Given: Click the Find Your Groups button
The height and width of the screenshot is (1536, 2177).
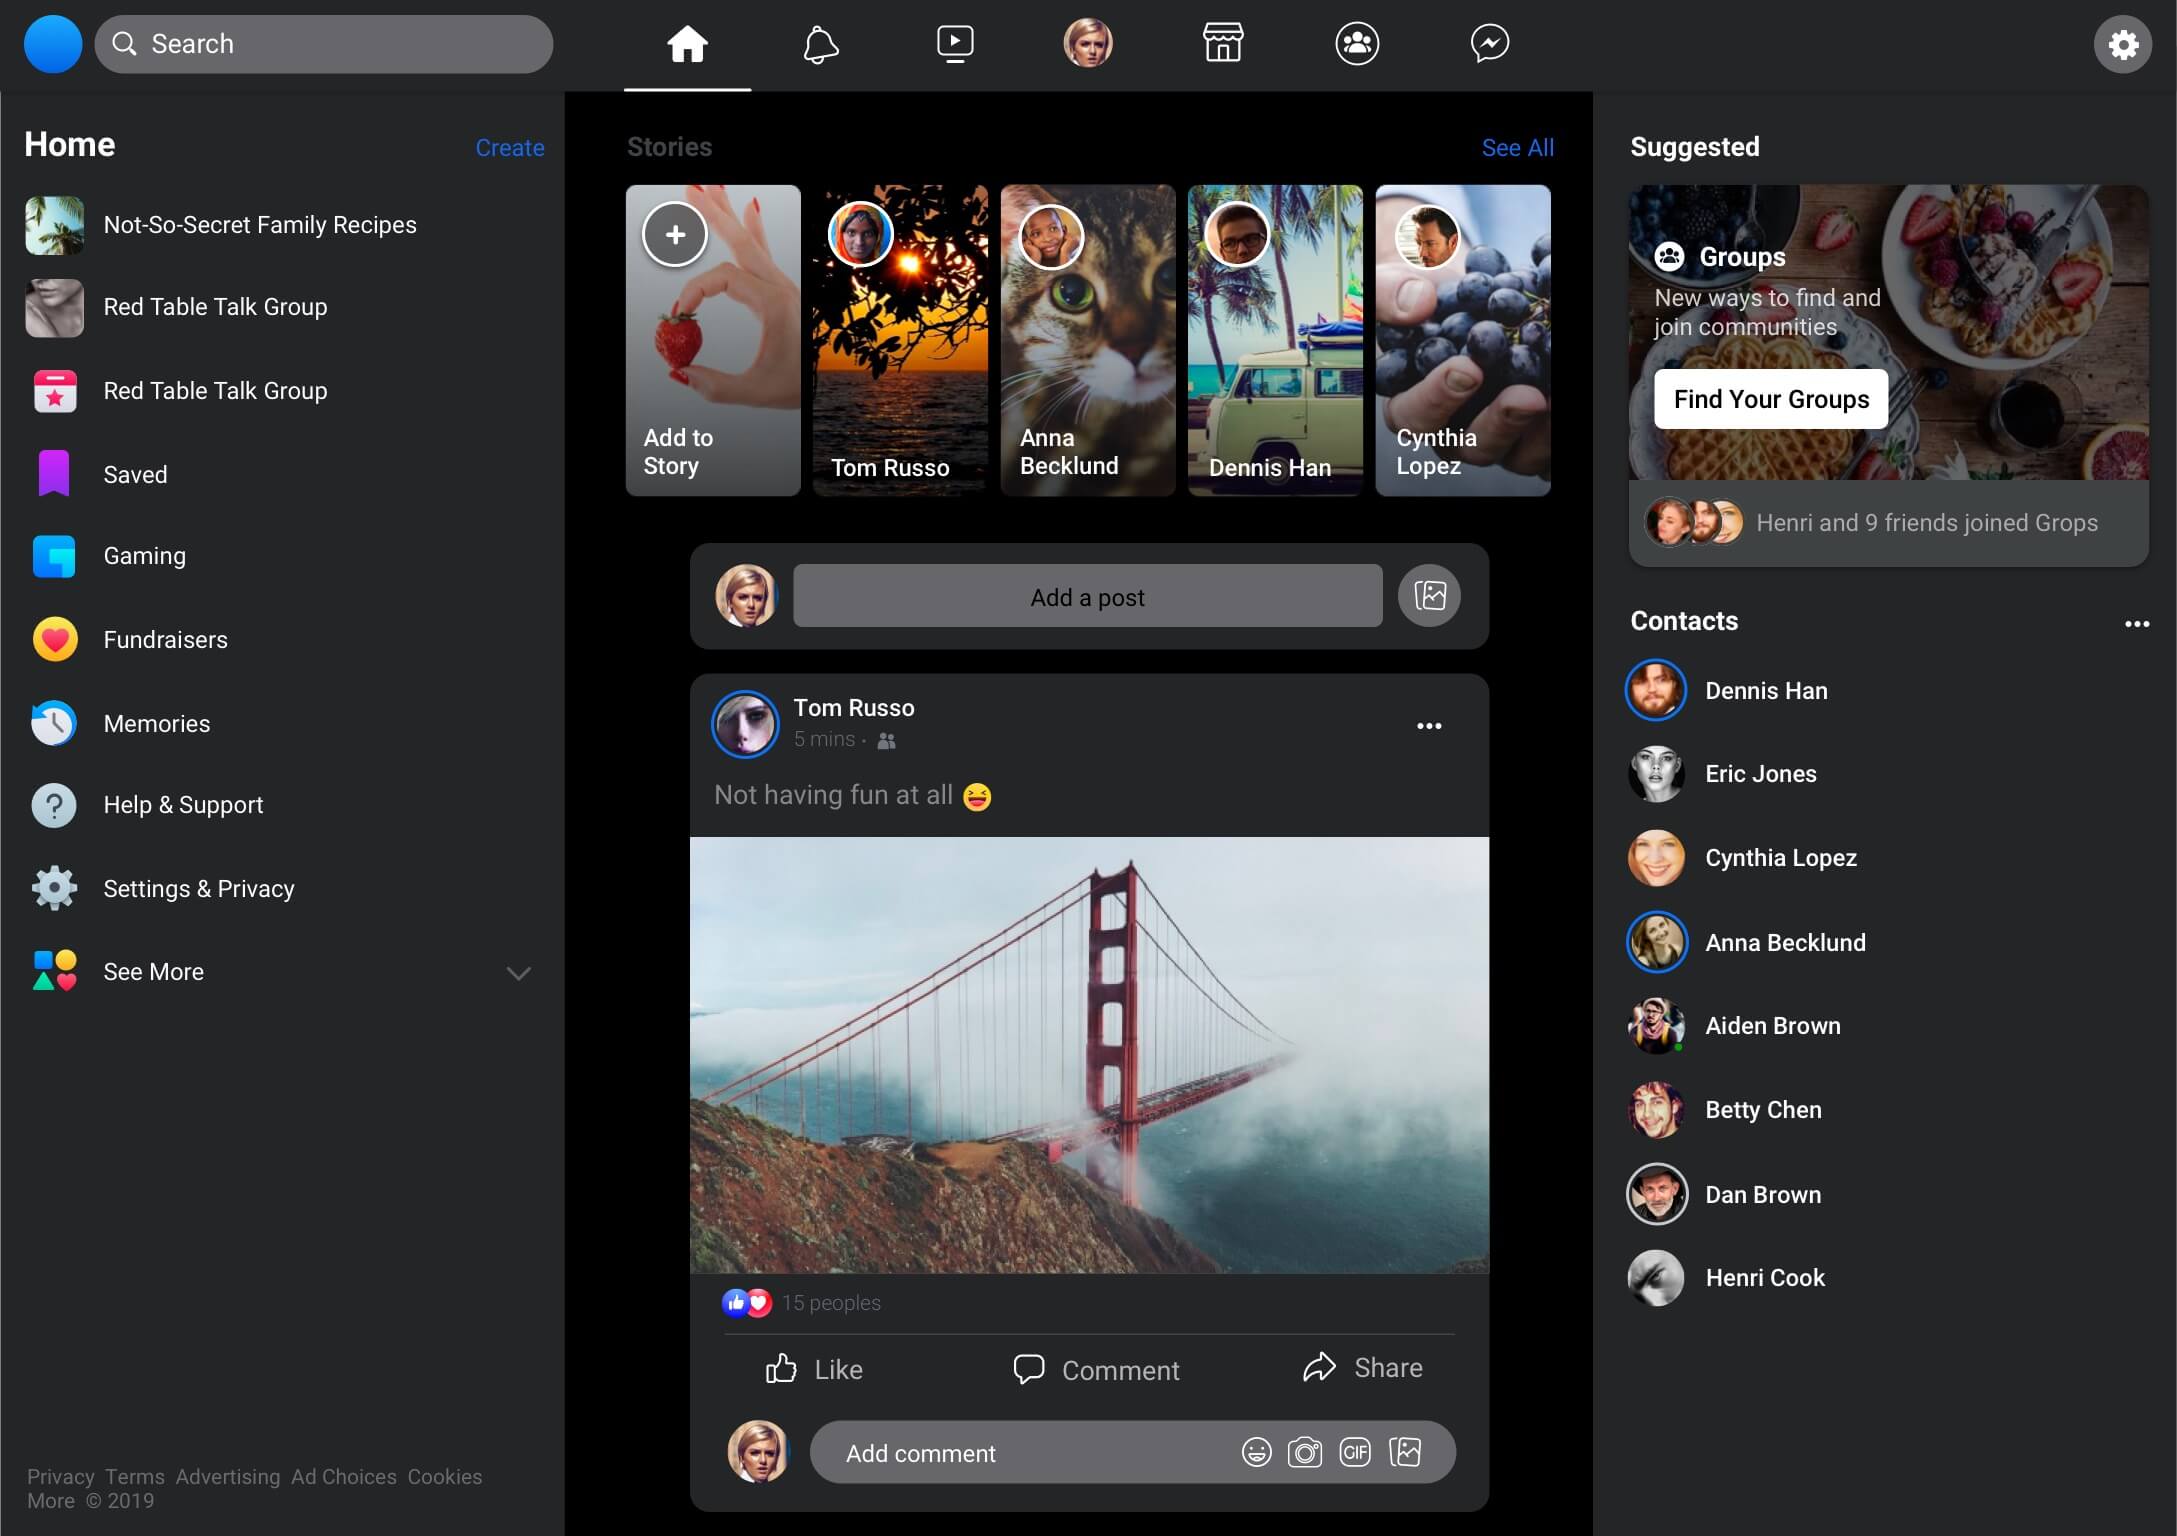Looking at the screenshot, I should click(x=1770, y=399).
